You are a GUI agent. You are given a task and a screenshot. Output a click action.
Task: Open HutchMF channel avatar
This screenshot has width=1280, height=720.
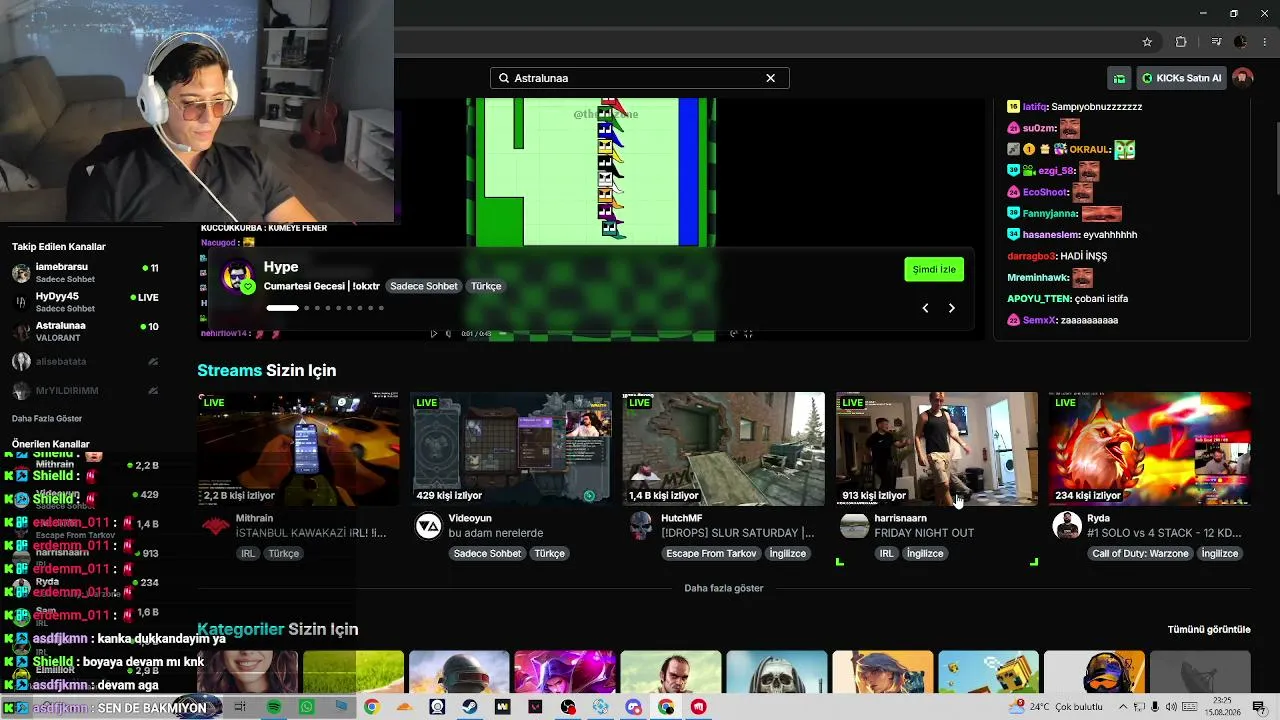coord(642,526)
